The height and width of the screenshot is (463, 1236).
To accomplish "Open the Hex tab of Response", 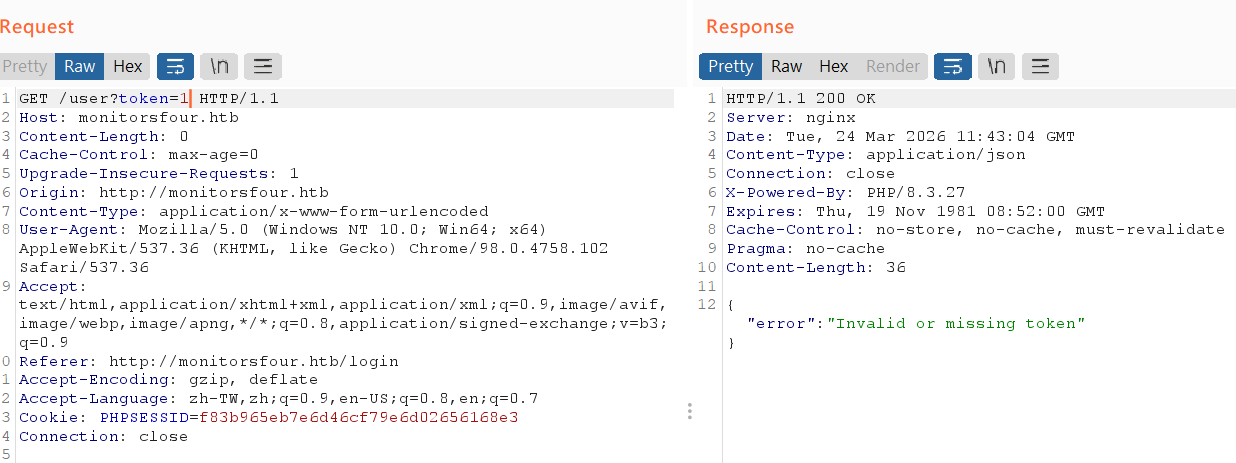I will (833, 67).
